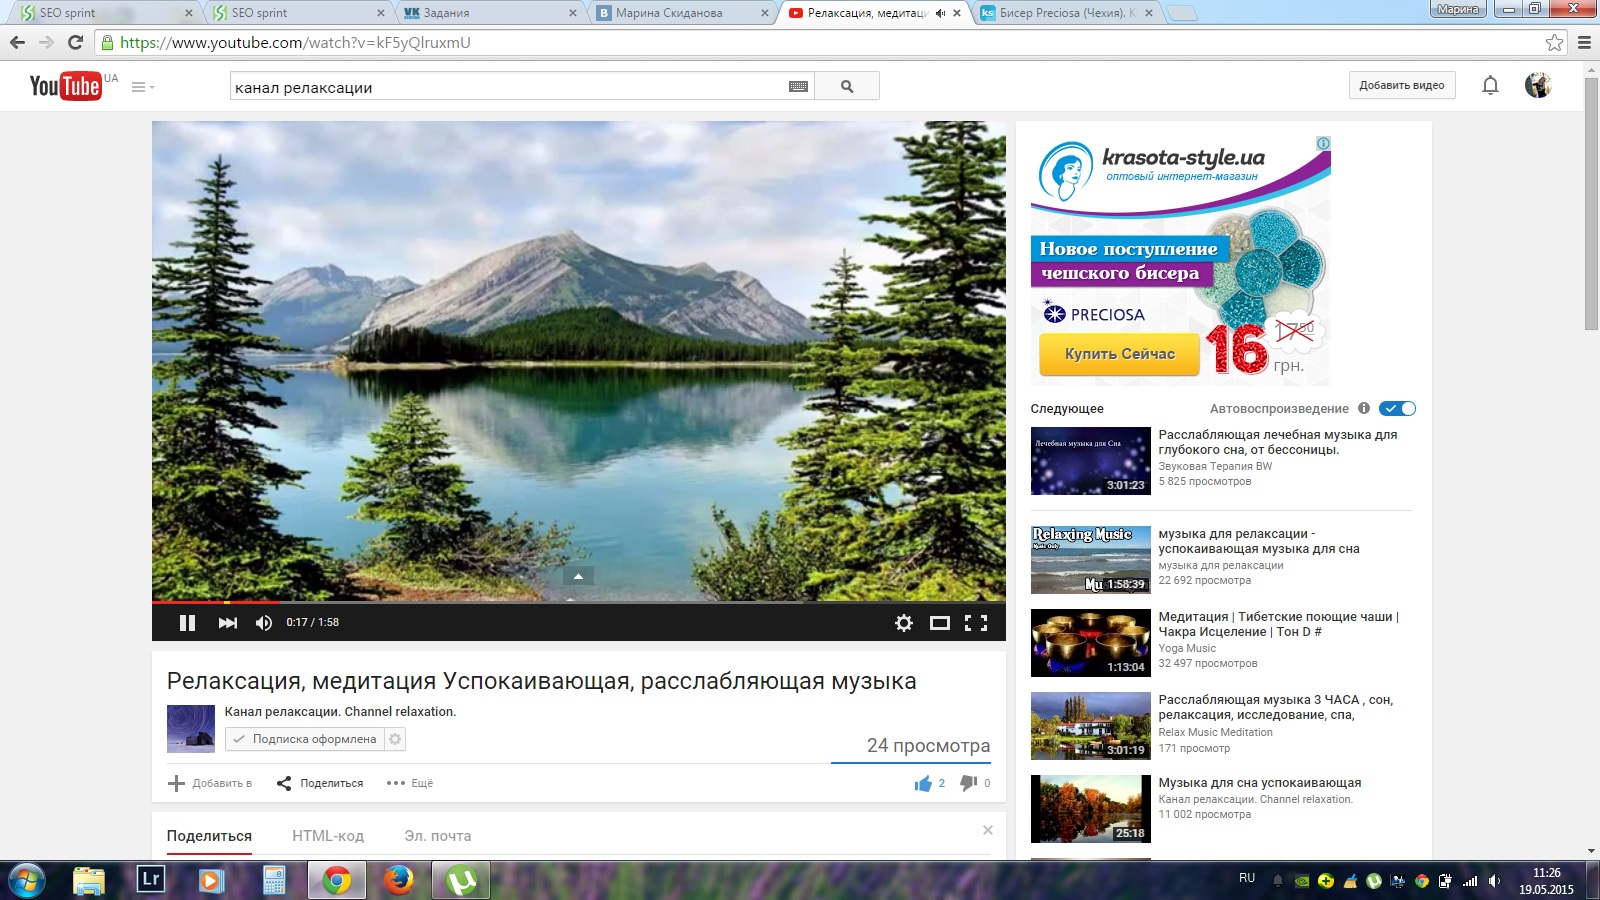Open system volume tray icon
The width and height of the screenshot is (1600, 900).
pos(1494,881)
